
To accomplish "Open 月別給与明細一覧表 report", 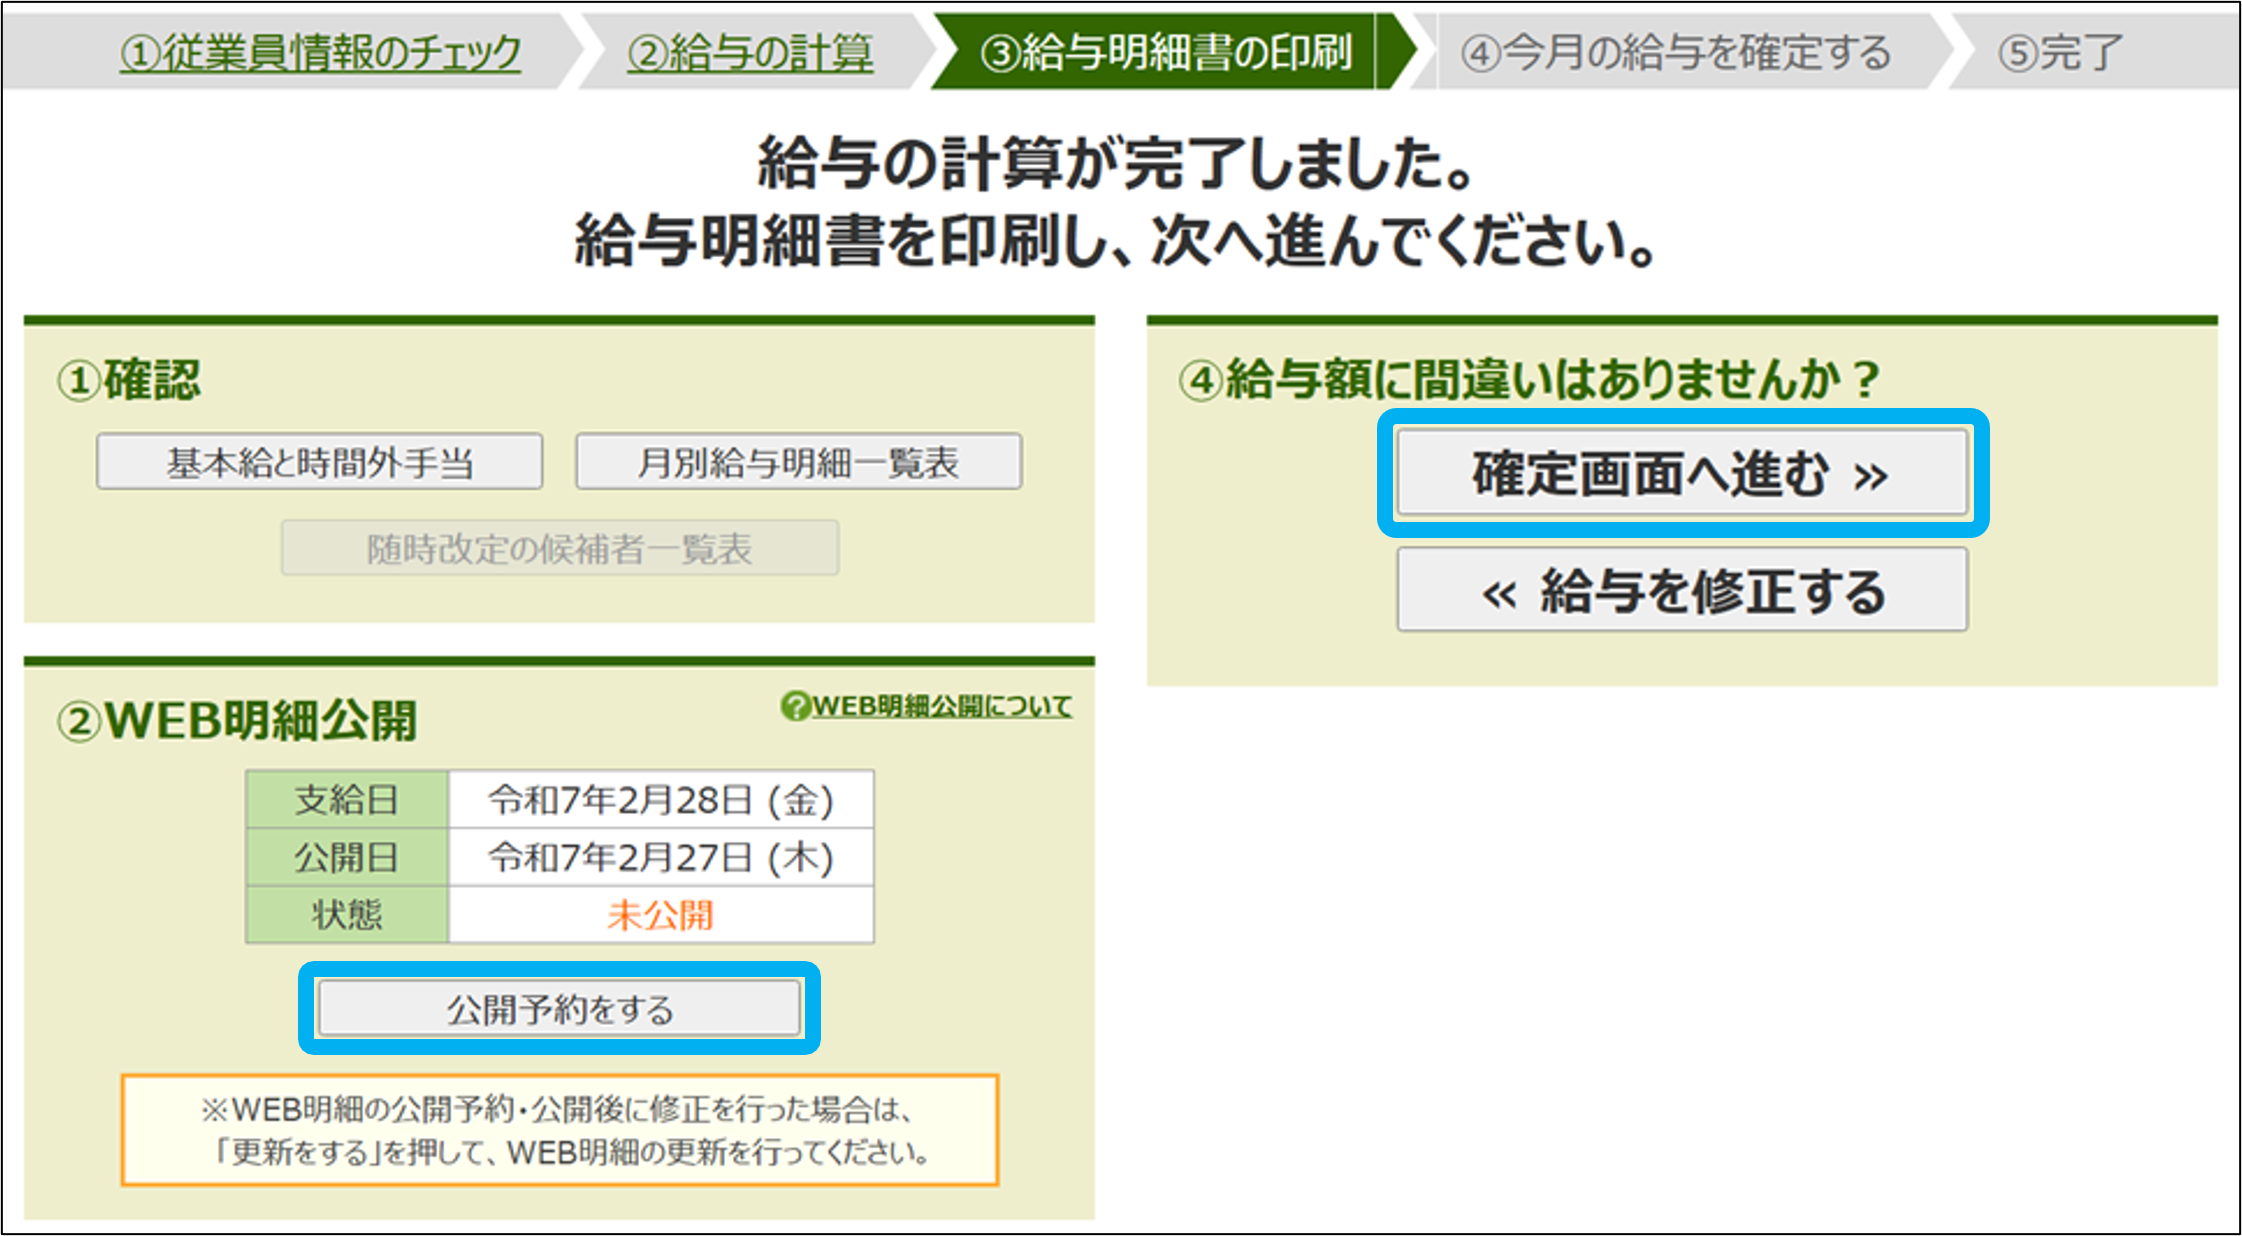I will click(x=798, y=462).
